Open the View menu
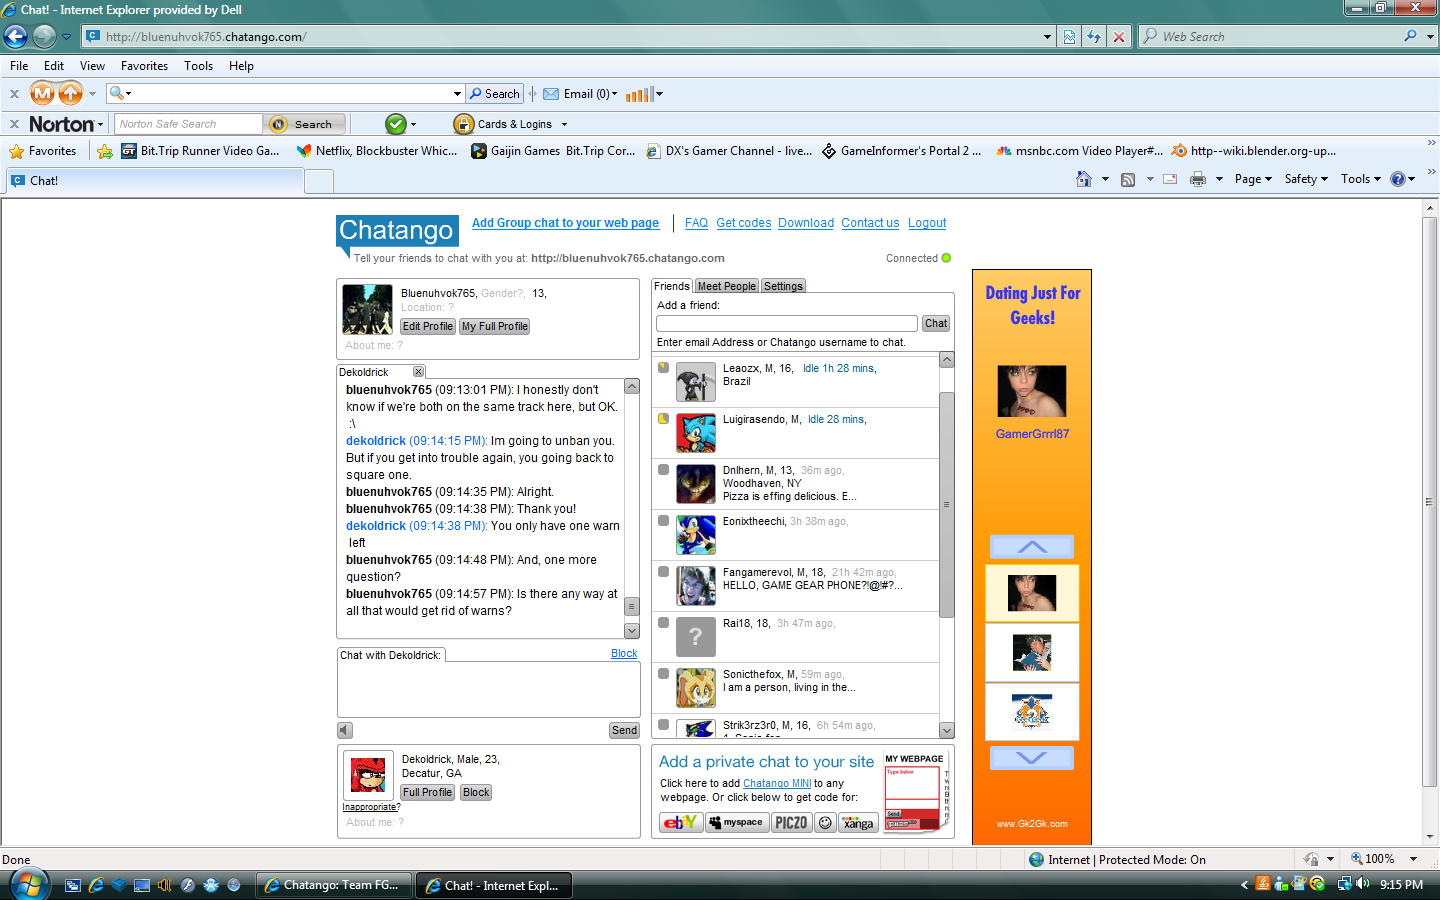This screenshot has width=1440, height=900. click(92, 66)
